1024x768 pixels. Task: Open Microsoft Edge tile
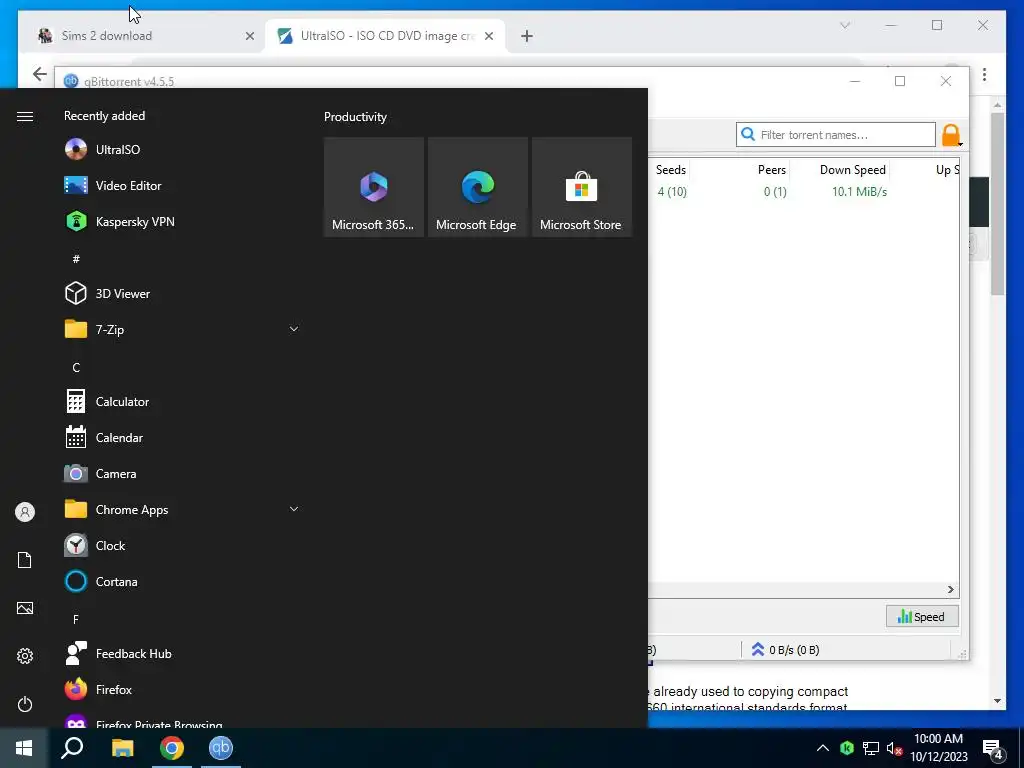(x=477, y=187)
